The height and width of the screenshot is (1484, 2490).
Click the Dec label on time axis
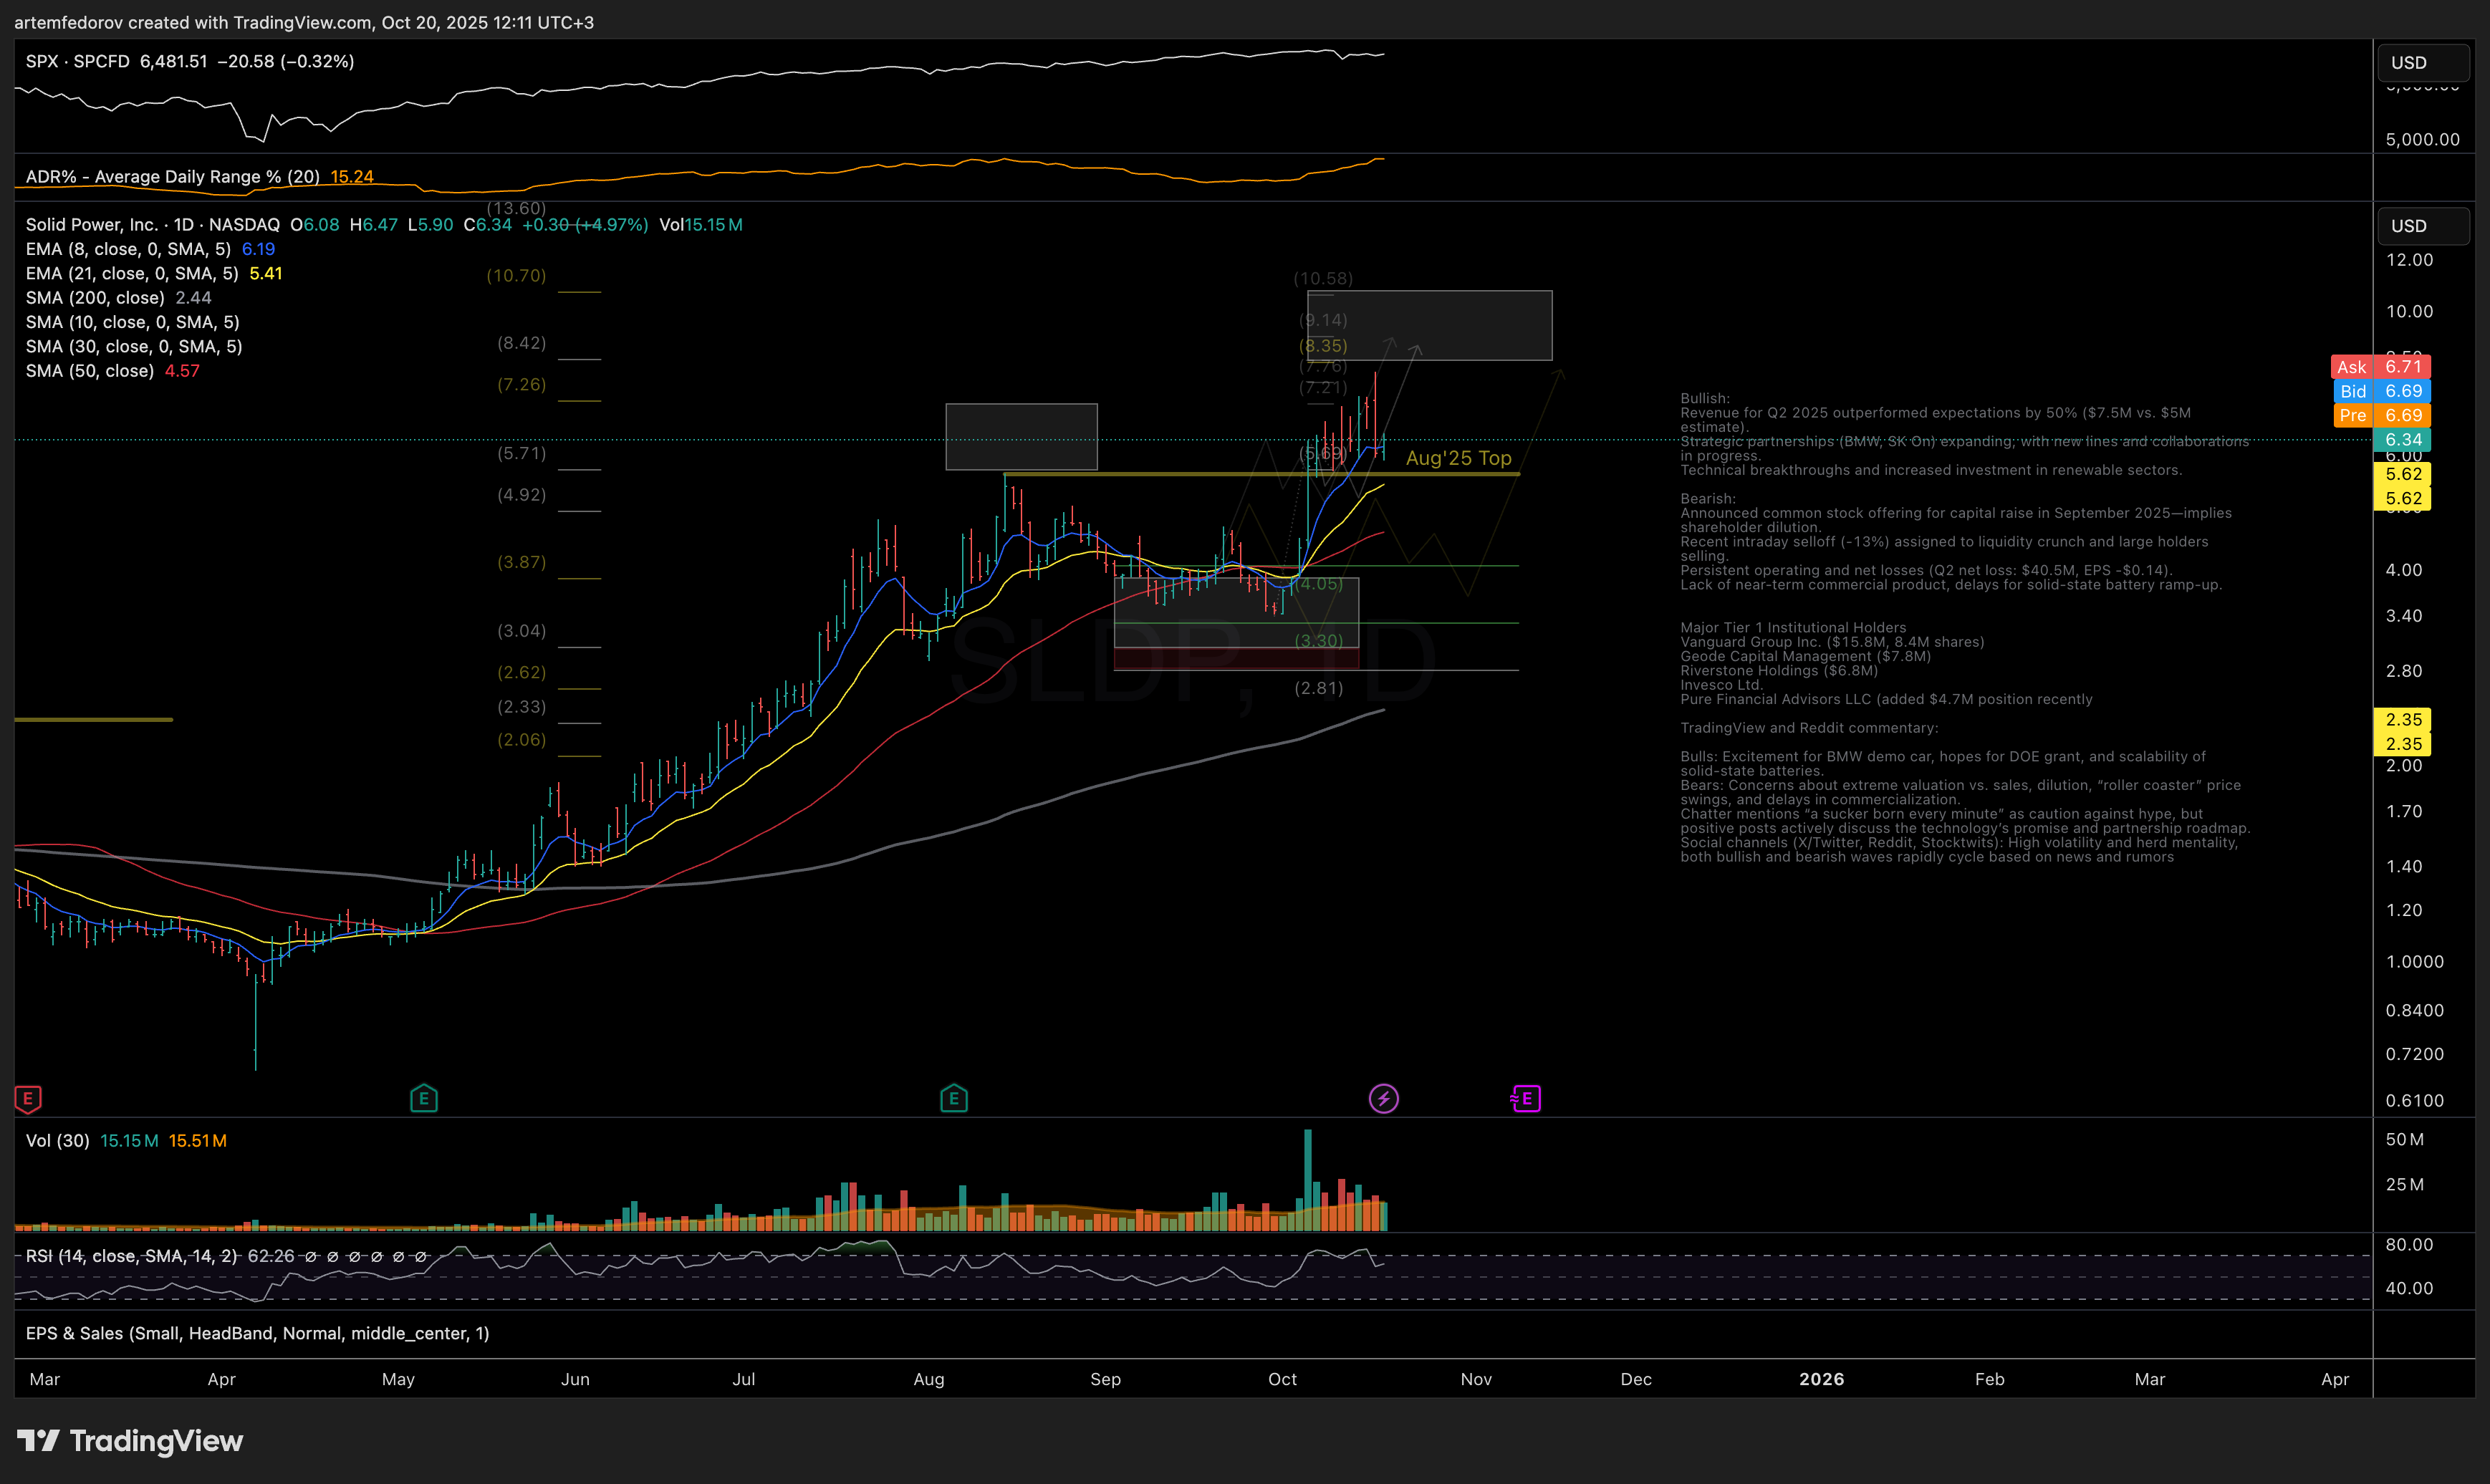click(1636, 1380)
